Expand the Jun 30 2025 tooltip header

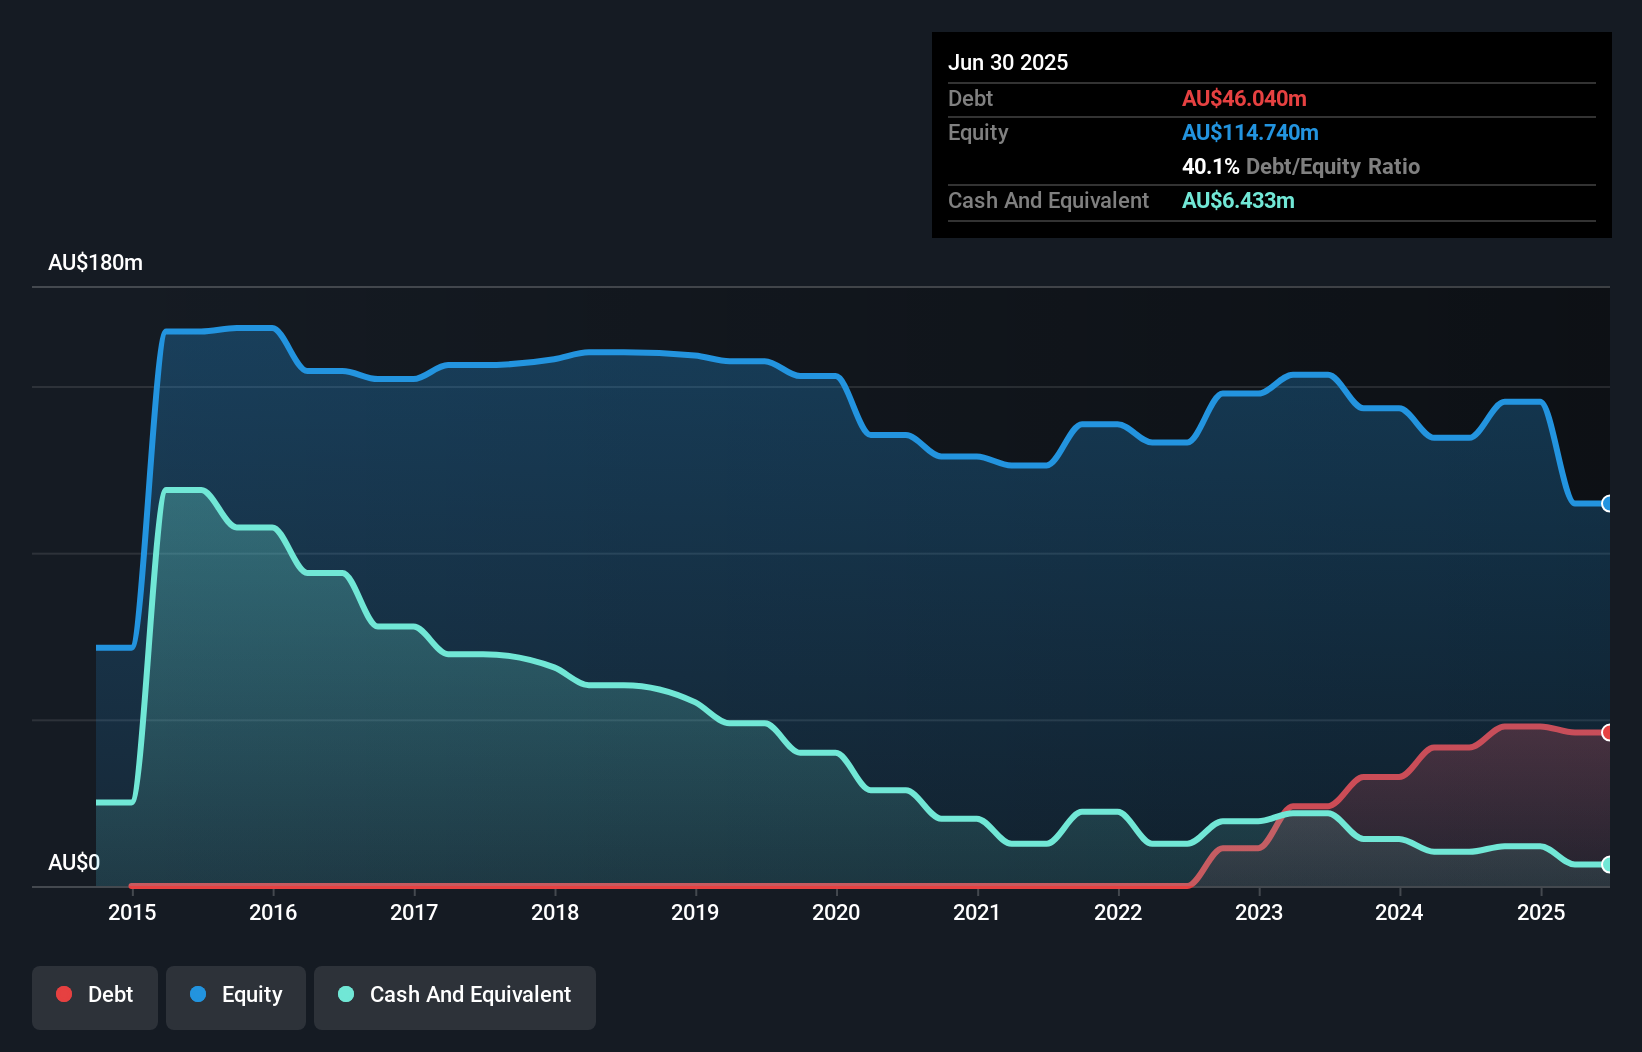click(1008, 62)
